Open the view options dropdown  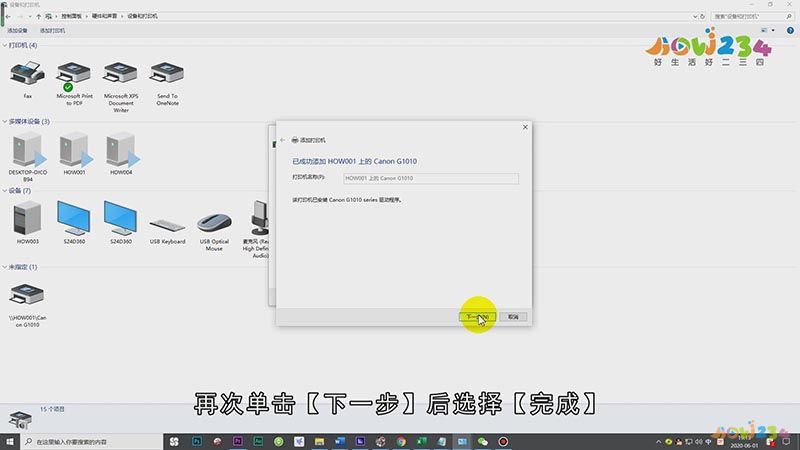pyautogui.click(x=773, y=31)
